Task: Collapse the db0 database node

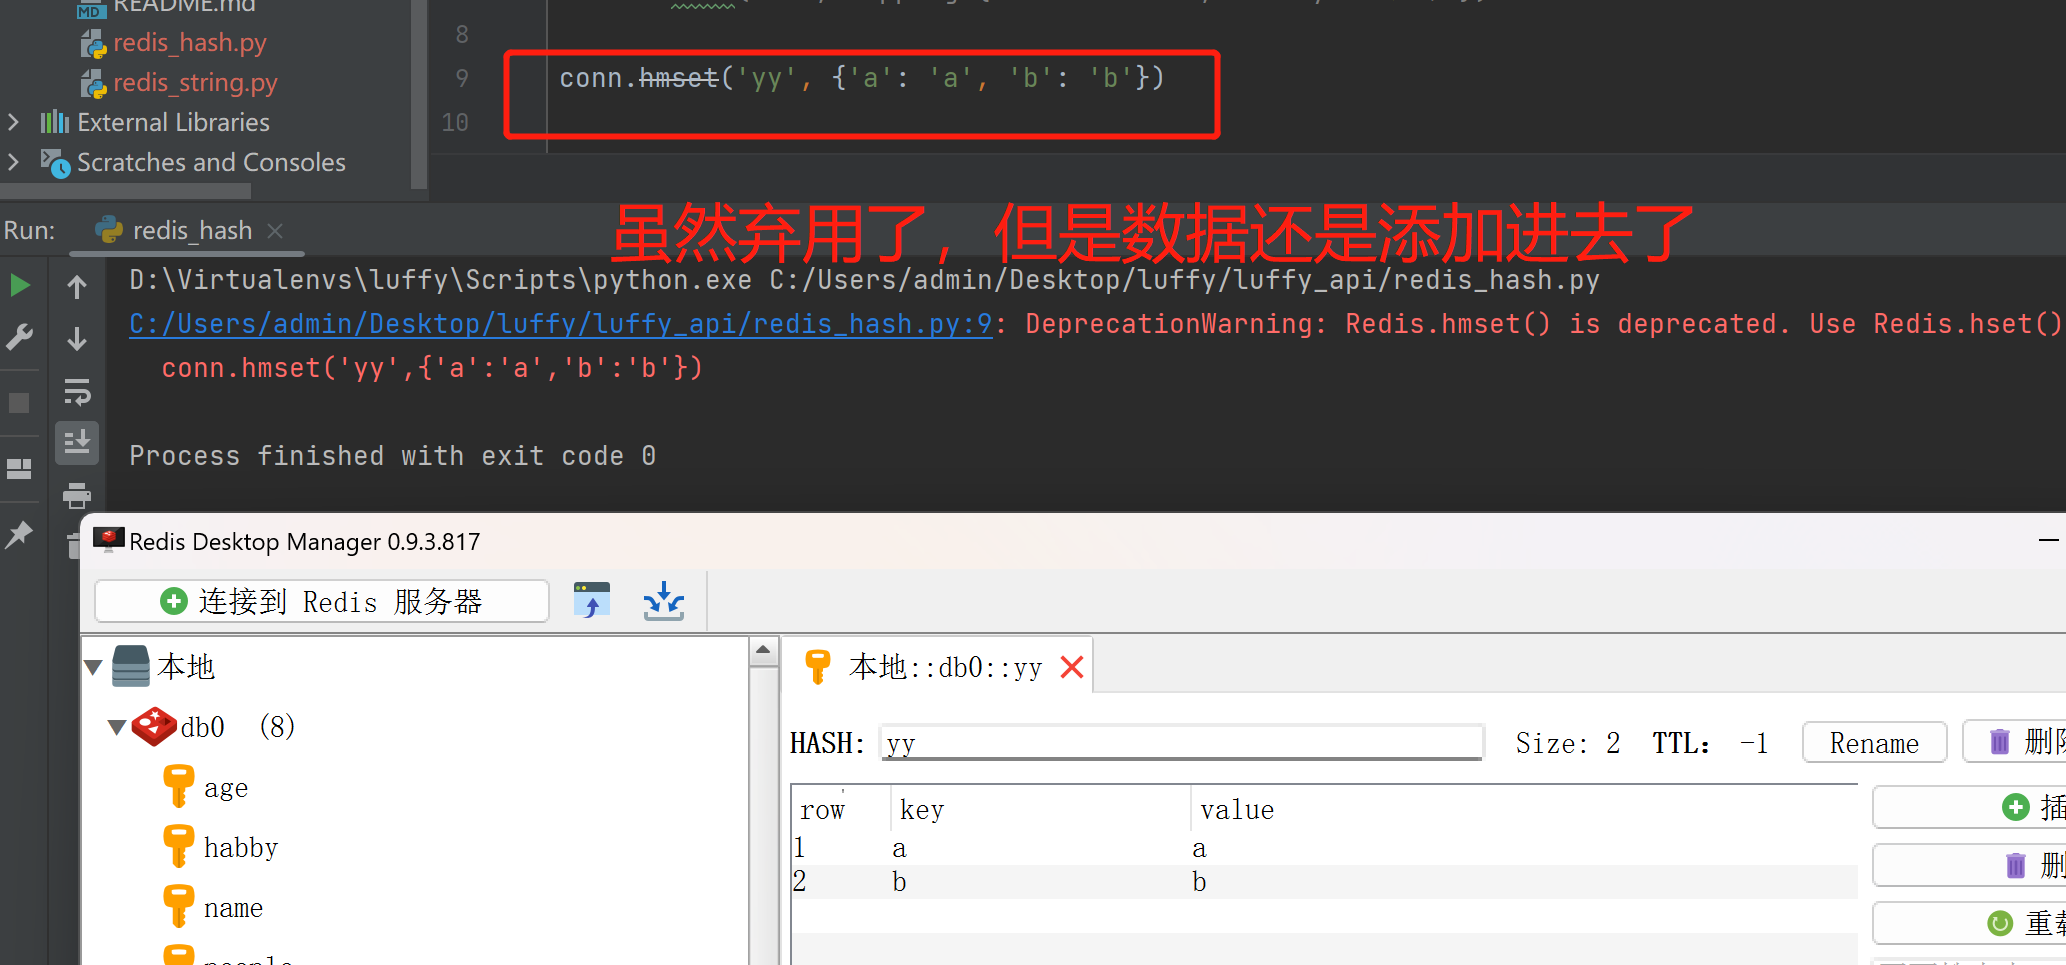Action: (117, 727)
